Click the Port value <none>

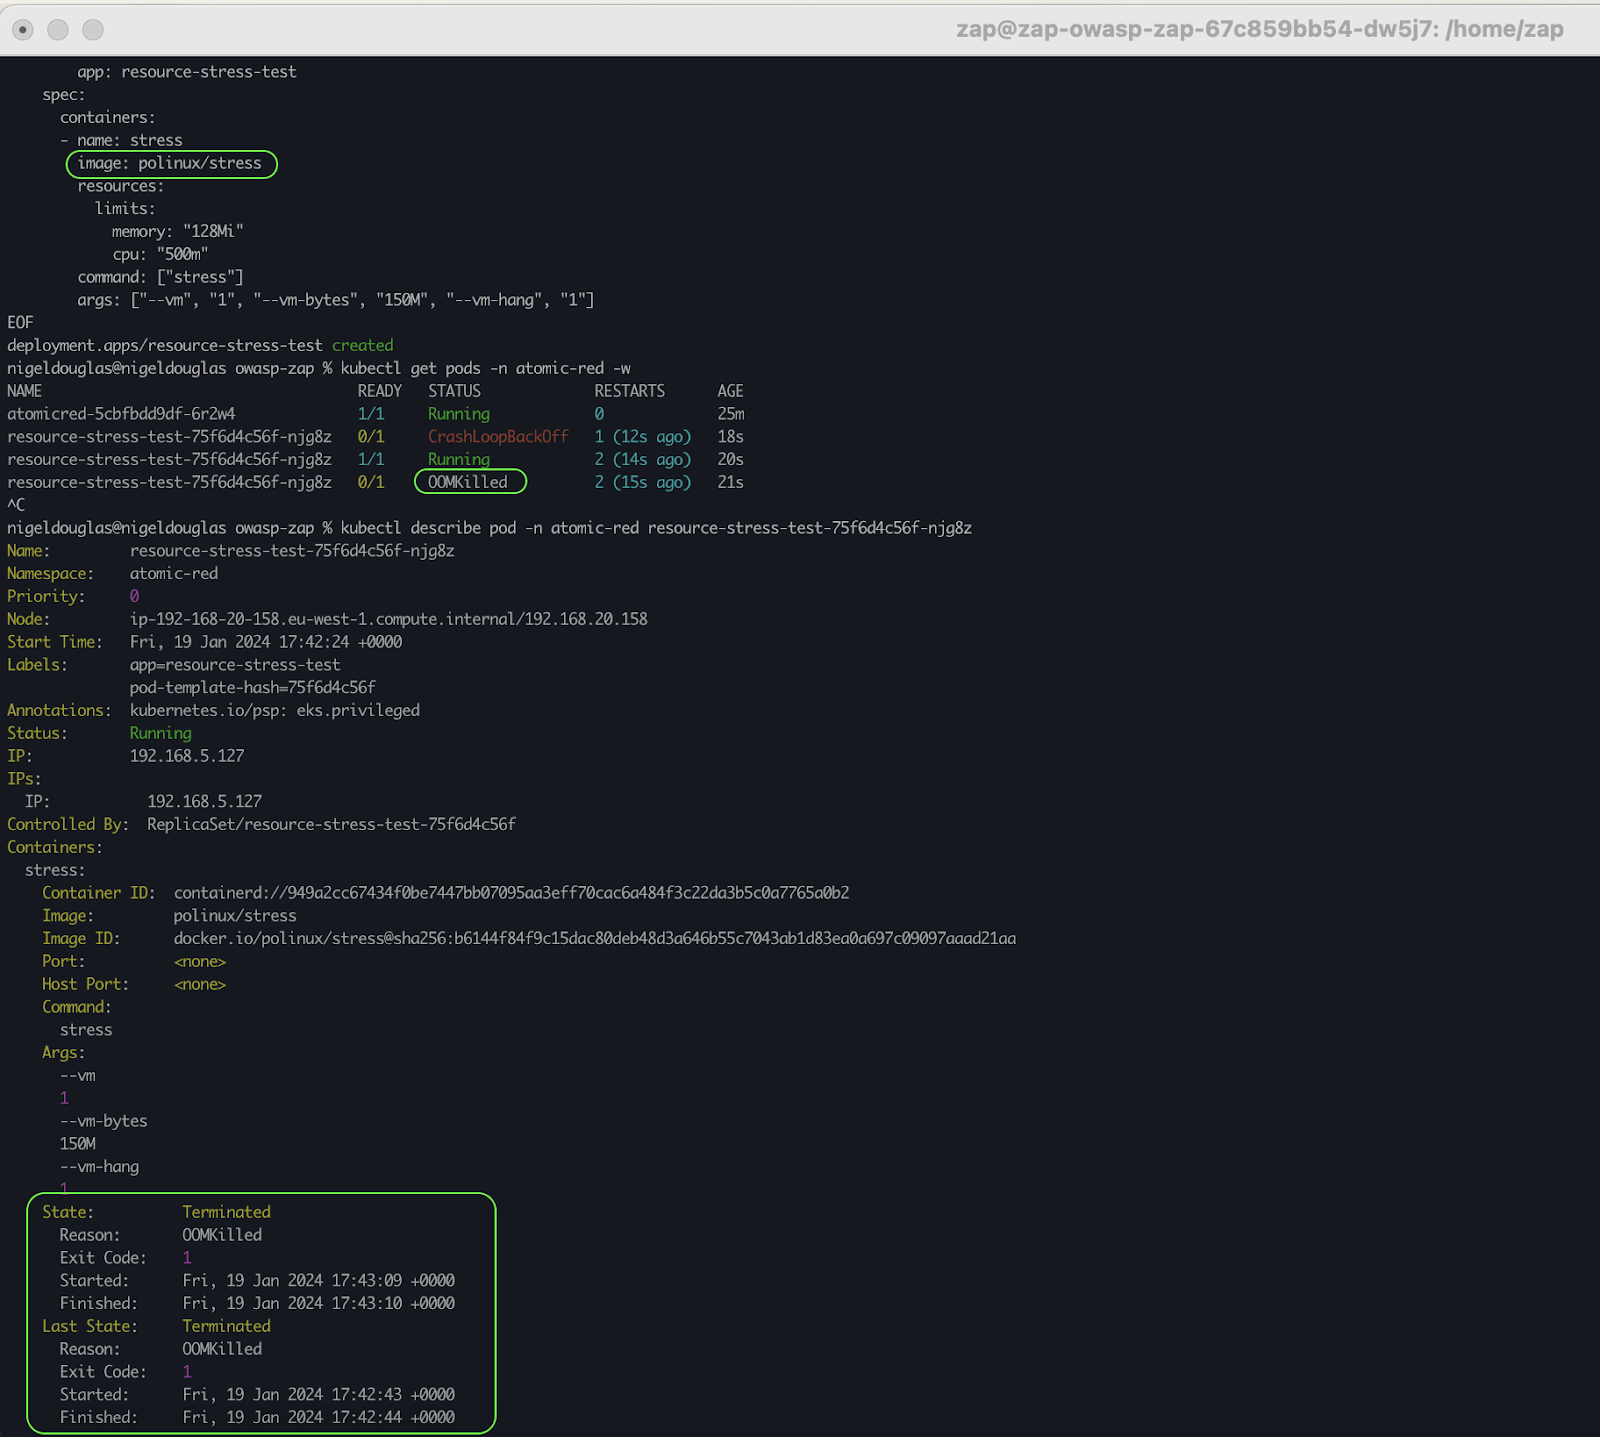click(200, 961)
